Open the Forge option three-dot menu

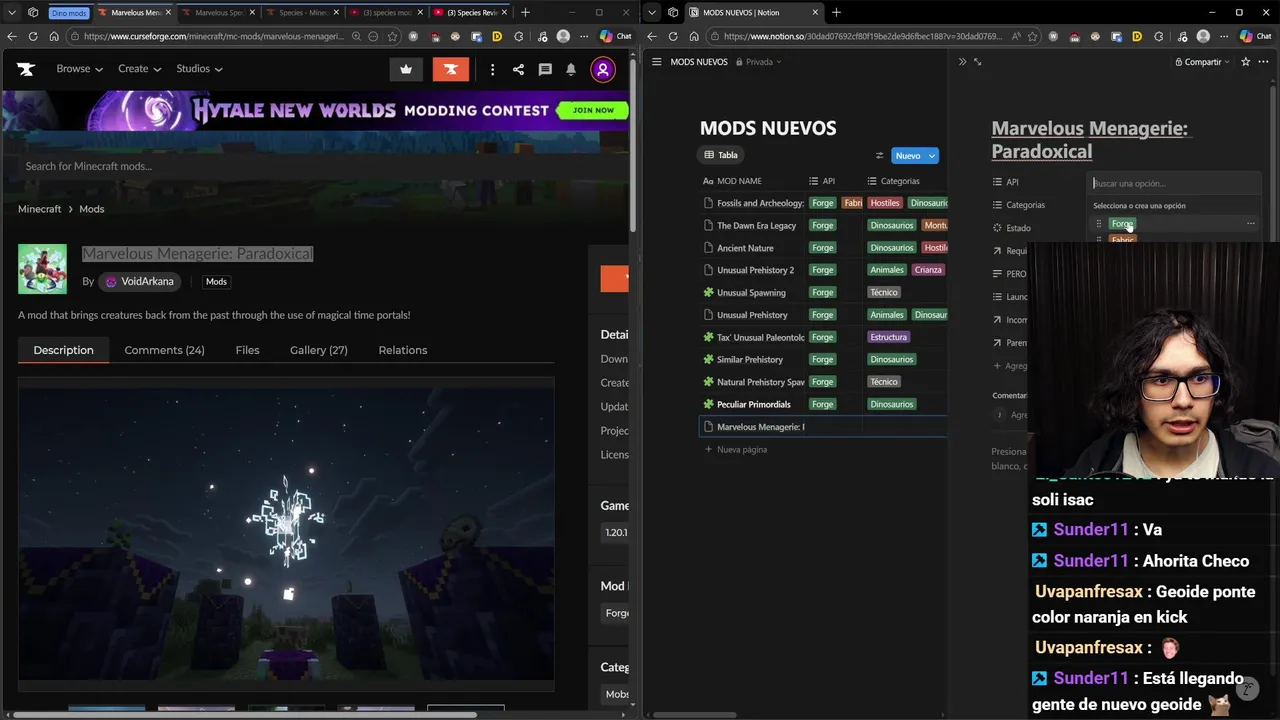[x=1250, y=224]
